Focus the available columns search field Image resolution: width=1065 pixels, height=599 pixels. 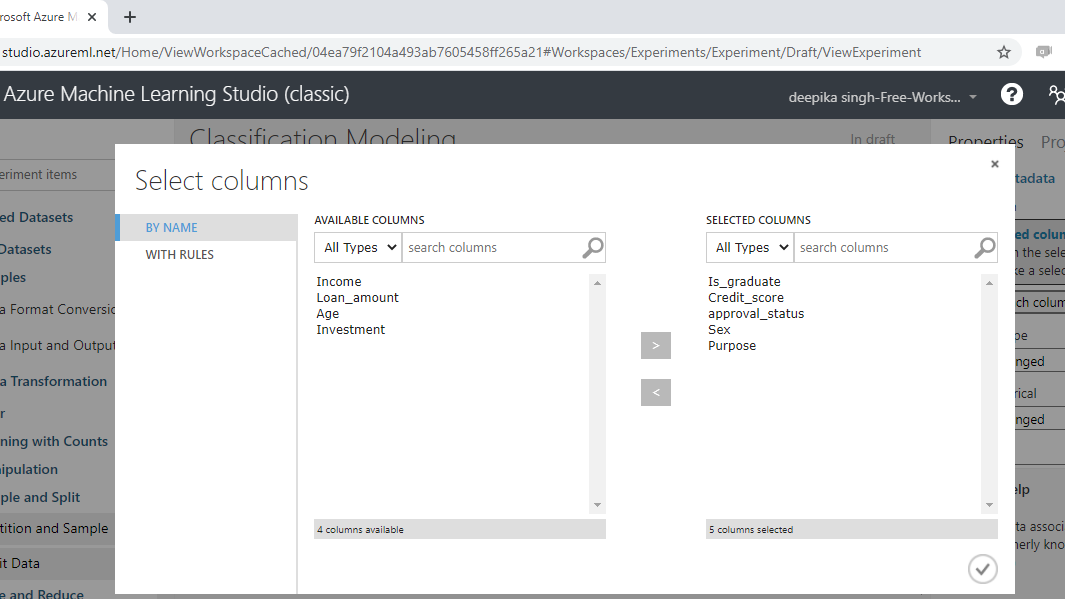(492, 248)
